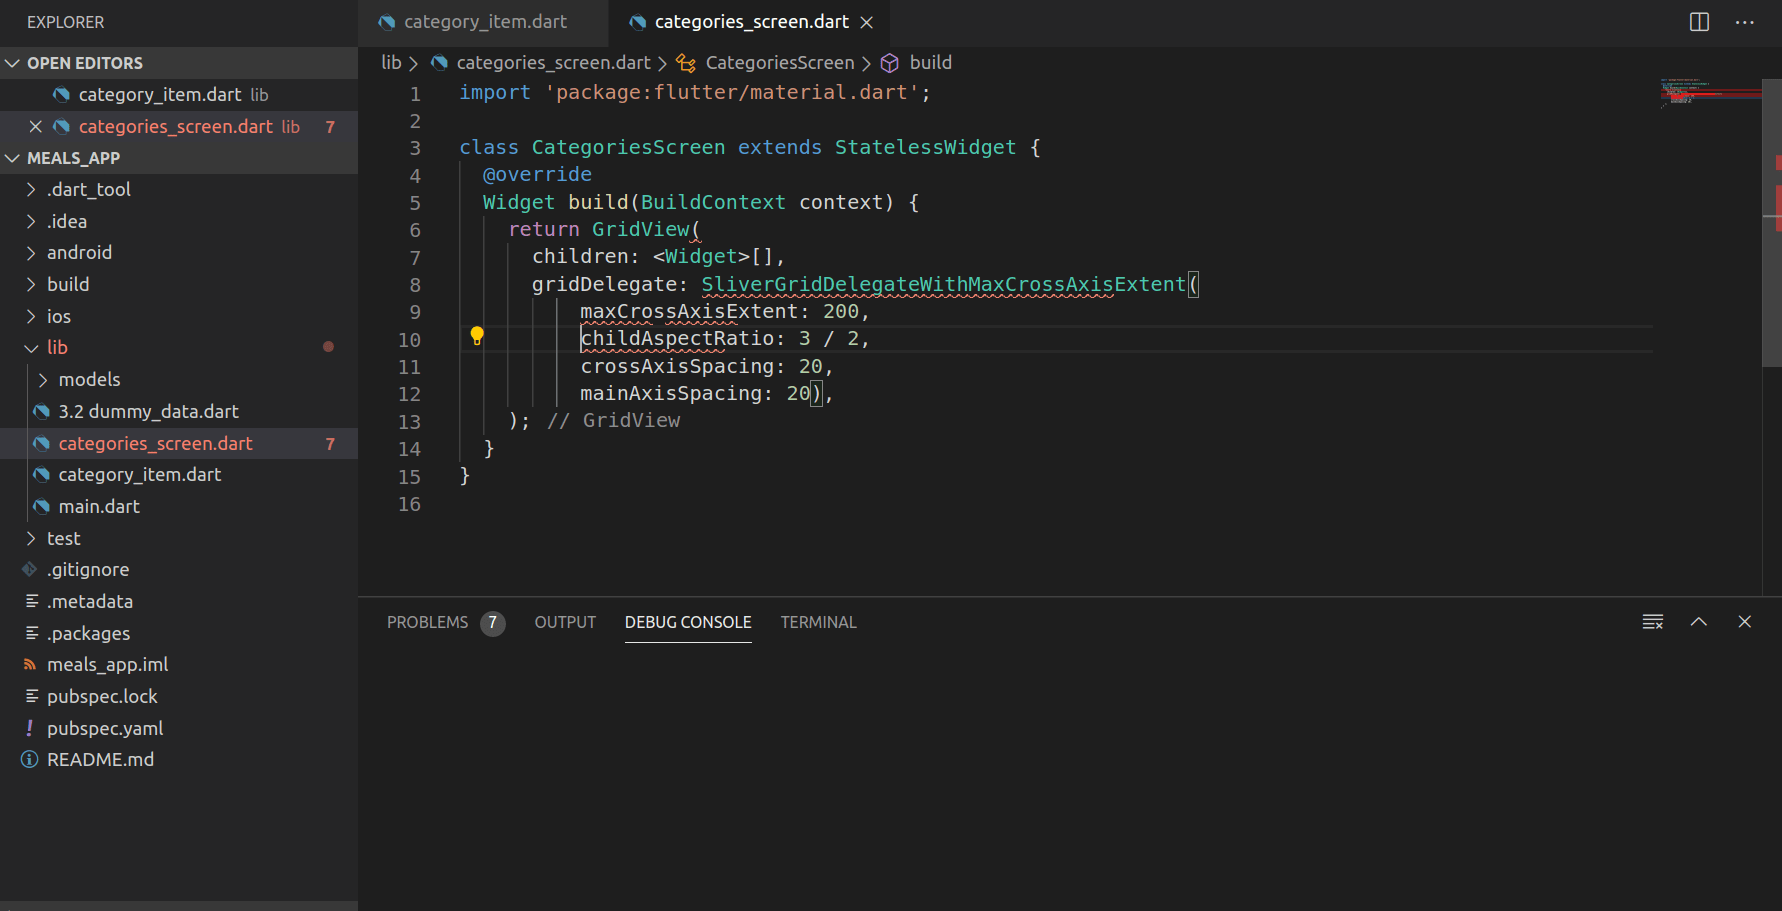The image size is (1782, 911).
Task: Click the meals_app.iml RSS-style icon
Action: [30, 664]
